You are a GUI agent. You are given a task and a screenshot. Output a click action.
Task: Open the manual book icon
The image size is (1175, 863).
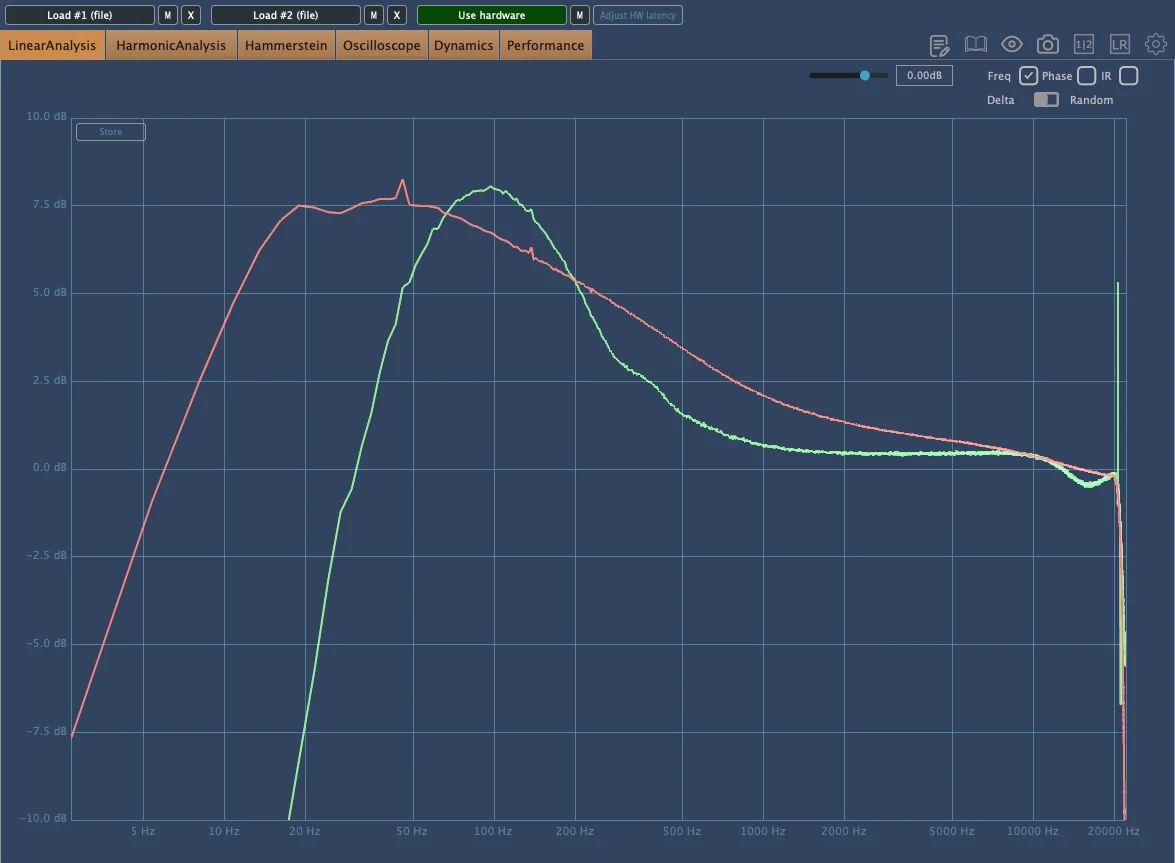975,44
